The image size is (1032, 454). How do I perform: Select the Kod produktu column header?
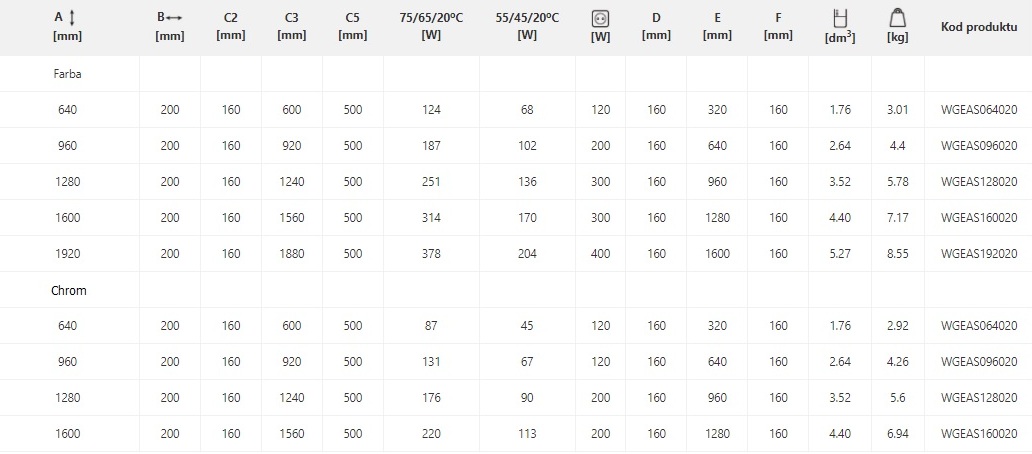[979, 27]
